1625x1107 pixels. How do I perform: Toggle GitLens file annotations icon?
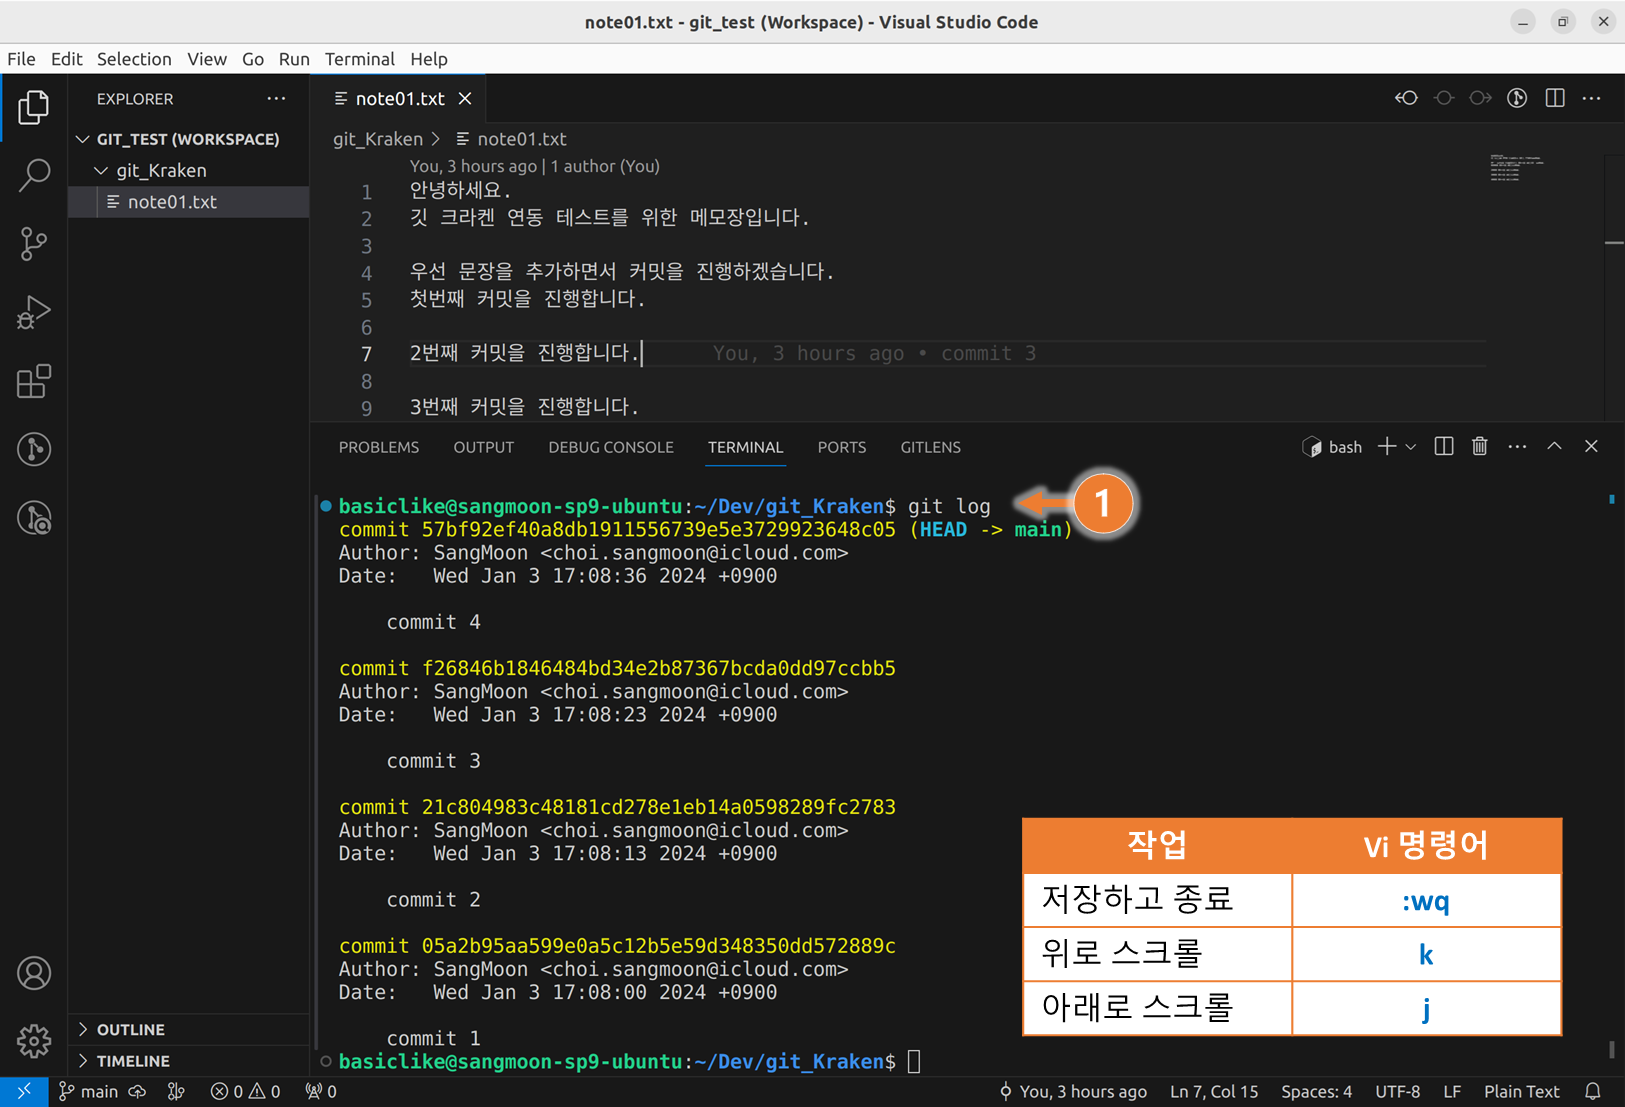pyautogui.click(x=1517, y=98)
